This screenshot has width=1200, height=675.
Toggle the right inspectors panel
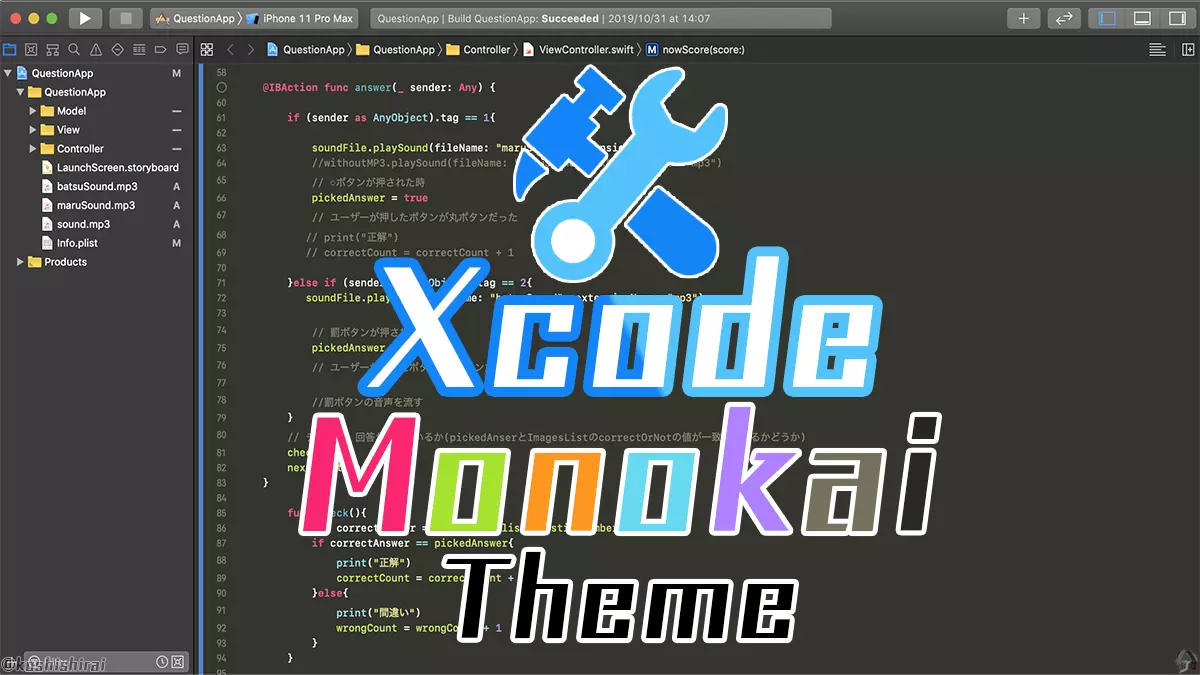click(1178, 18)
